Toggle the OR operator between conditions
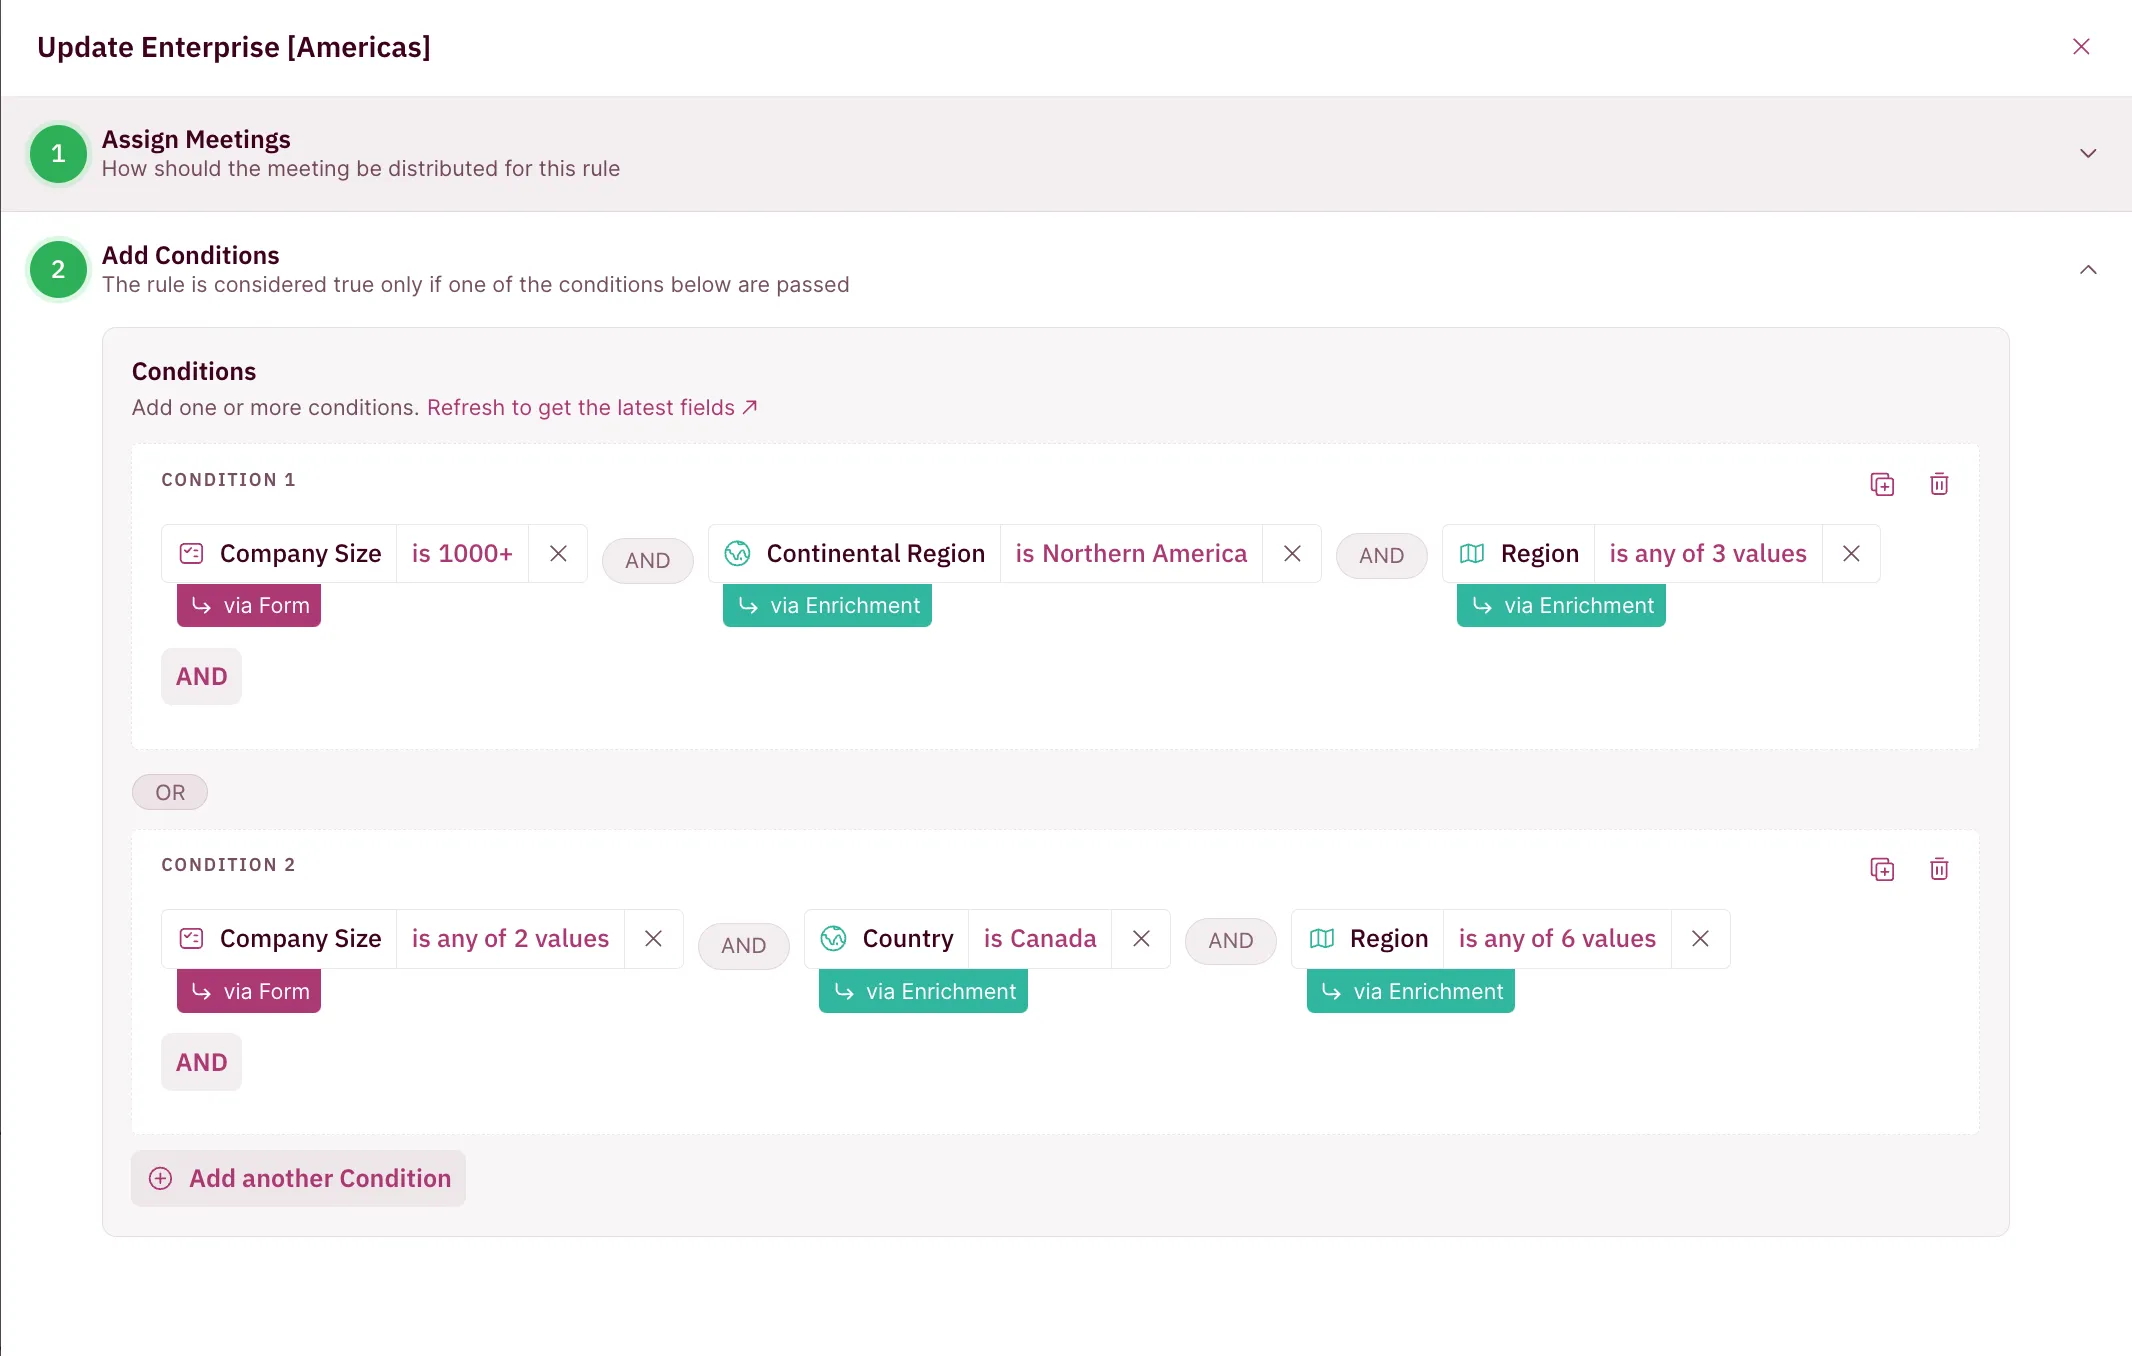This screenshot has width=2132, height=1356. 170,792
